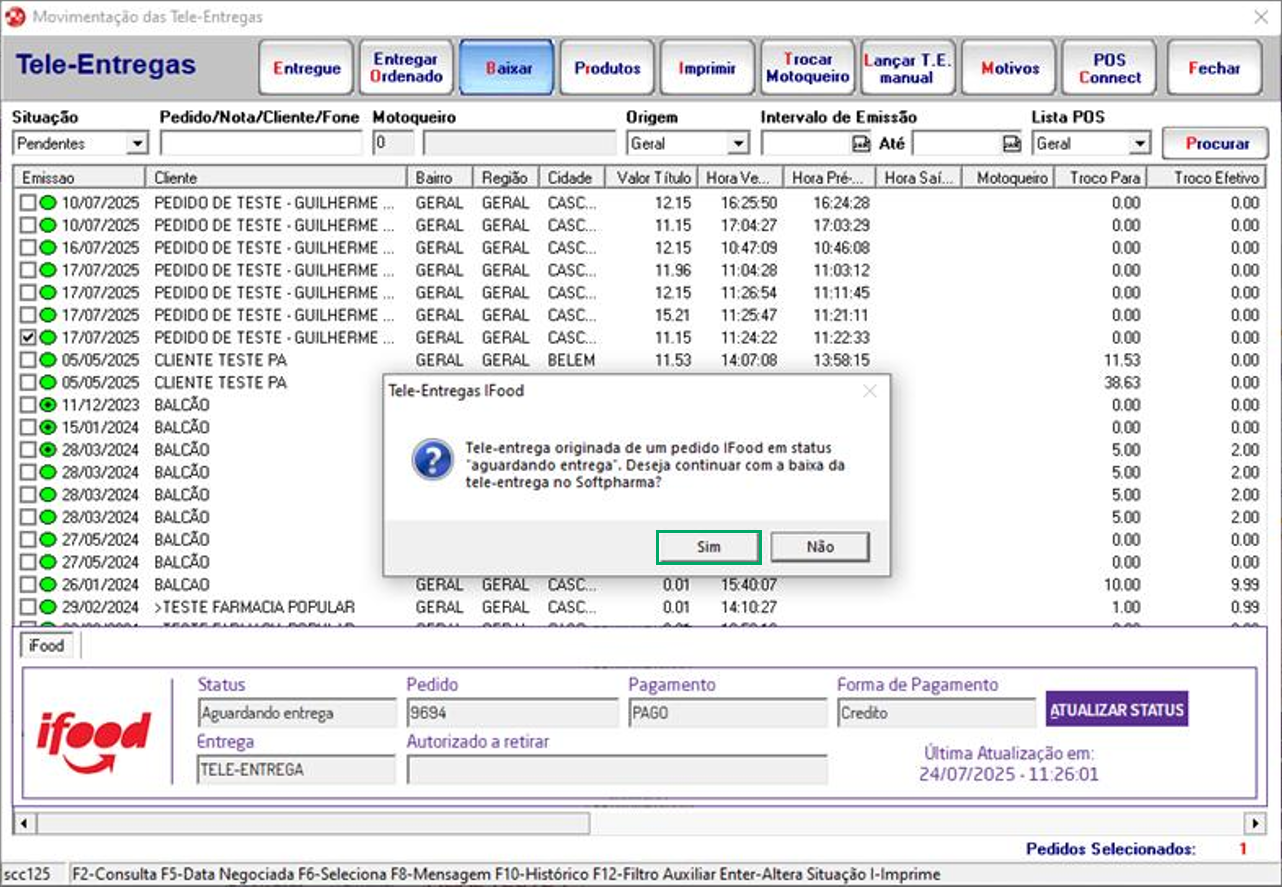1282x887 pixels.
Task: Click Não in the Tele-Entregas iFood dialog
Action: [x=820, y=547]
